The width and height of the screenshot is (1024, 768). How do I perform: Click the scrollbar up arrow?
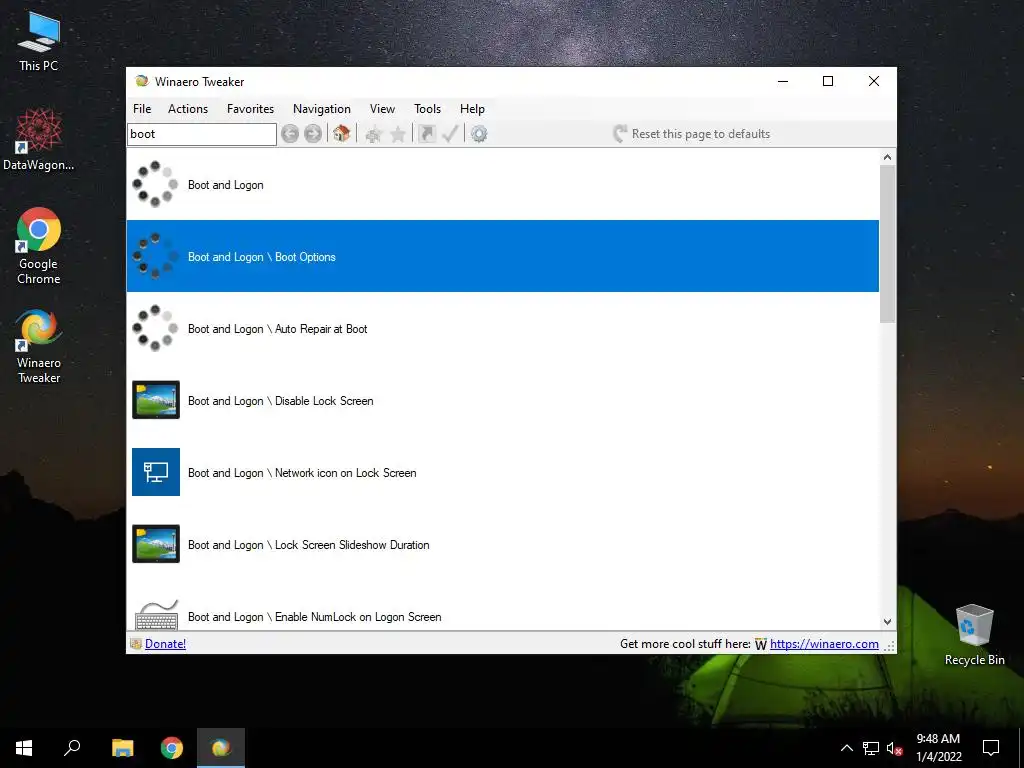pos(887,157)
